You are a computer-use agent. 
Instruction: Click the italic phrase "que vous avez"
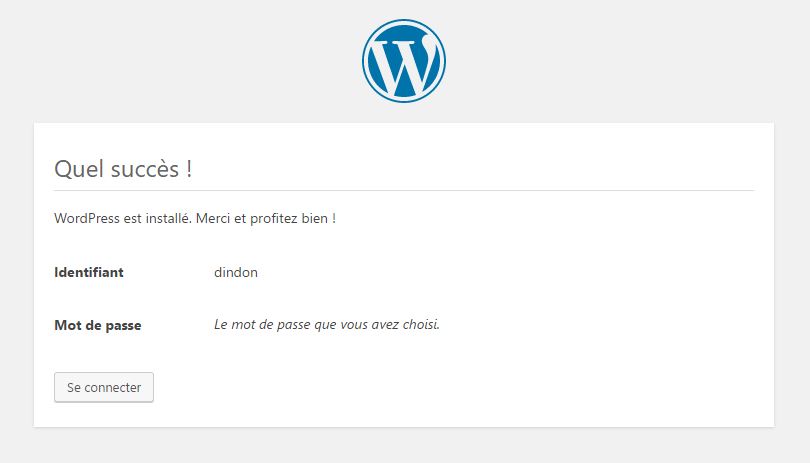pyautogui.click(x=347, y=325)
